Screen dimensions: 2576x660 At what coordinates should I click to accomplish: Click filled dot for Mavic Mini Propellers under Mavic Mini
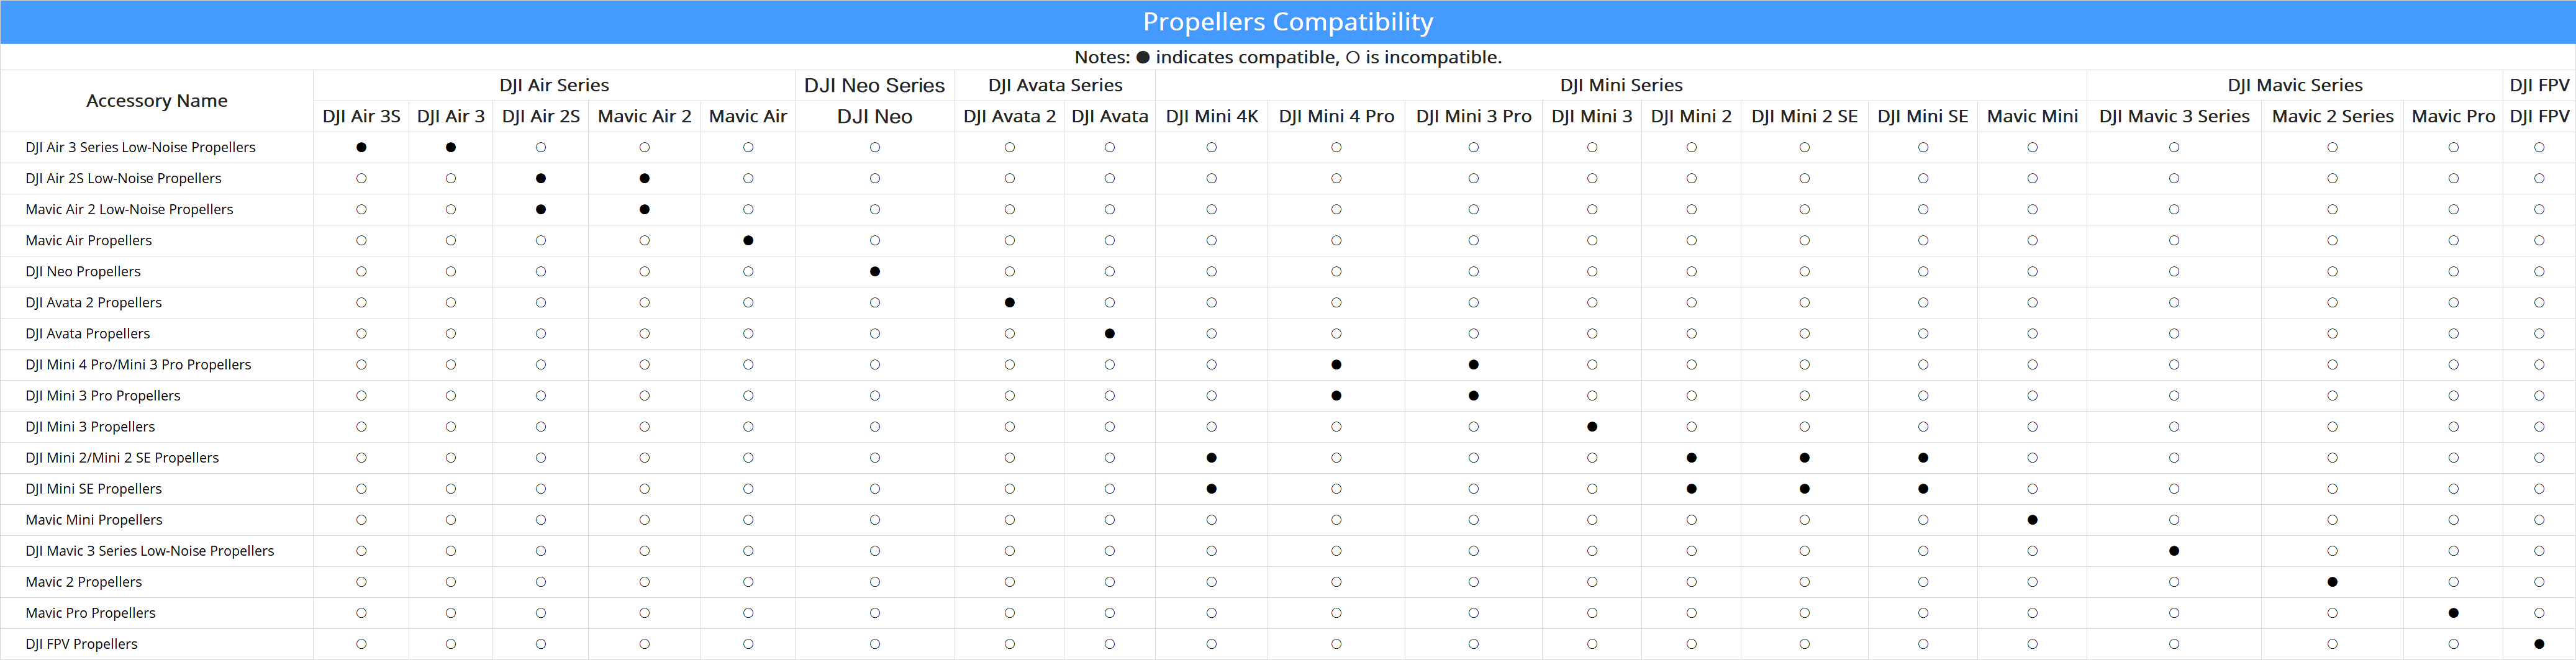tap(2032, 520)
